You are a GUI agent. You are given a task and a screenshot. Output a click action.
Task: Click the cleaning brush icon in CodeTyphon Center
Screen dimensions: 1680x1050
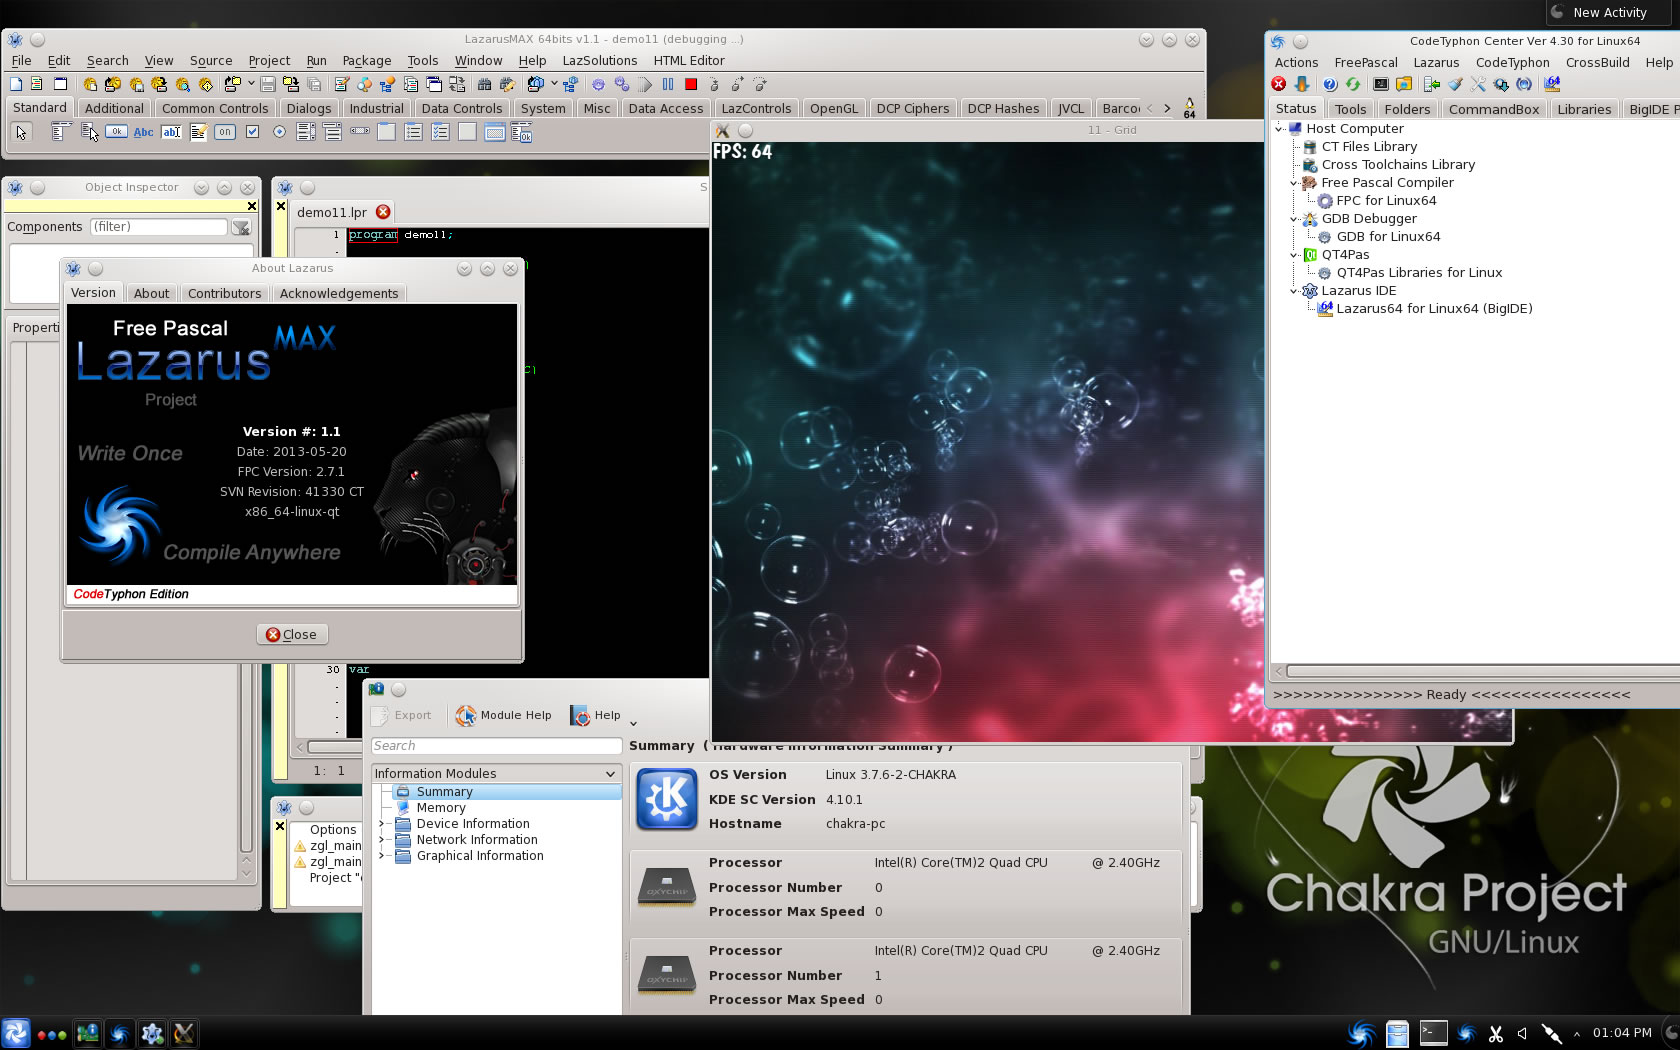point(1455,84)
